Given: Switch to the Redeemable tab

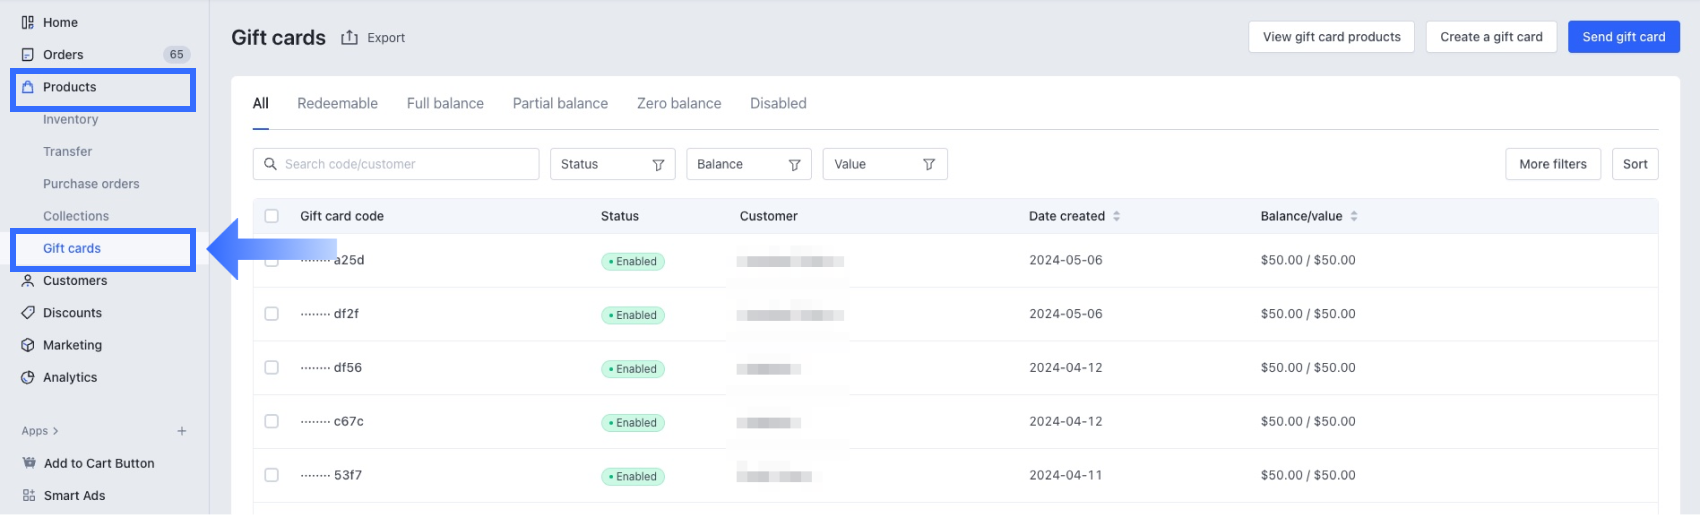Looking at the screenshot, I should click(337, 103).
